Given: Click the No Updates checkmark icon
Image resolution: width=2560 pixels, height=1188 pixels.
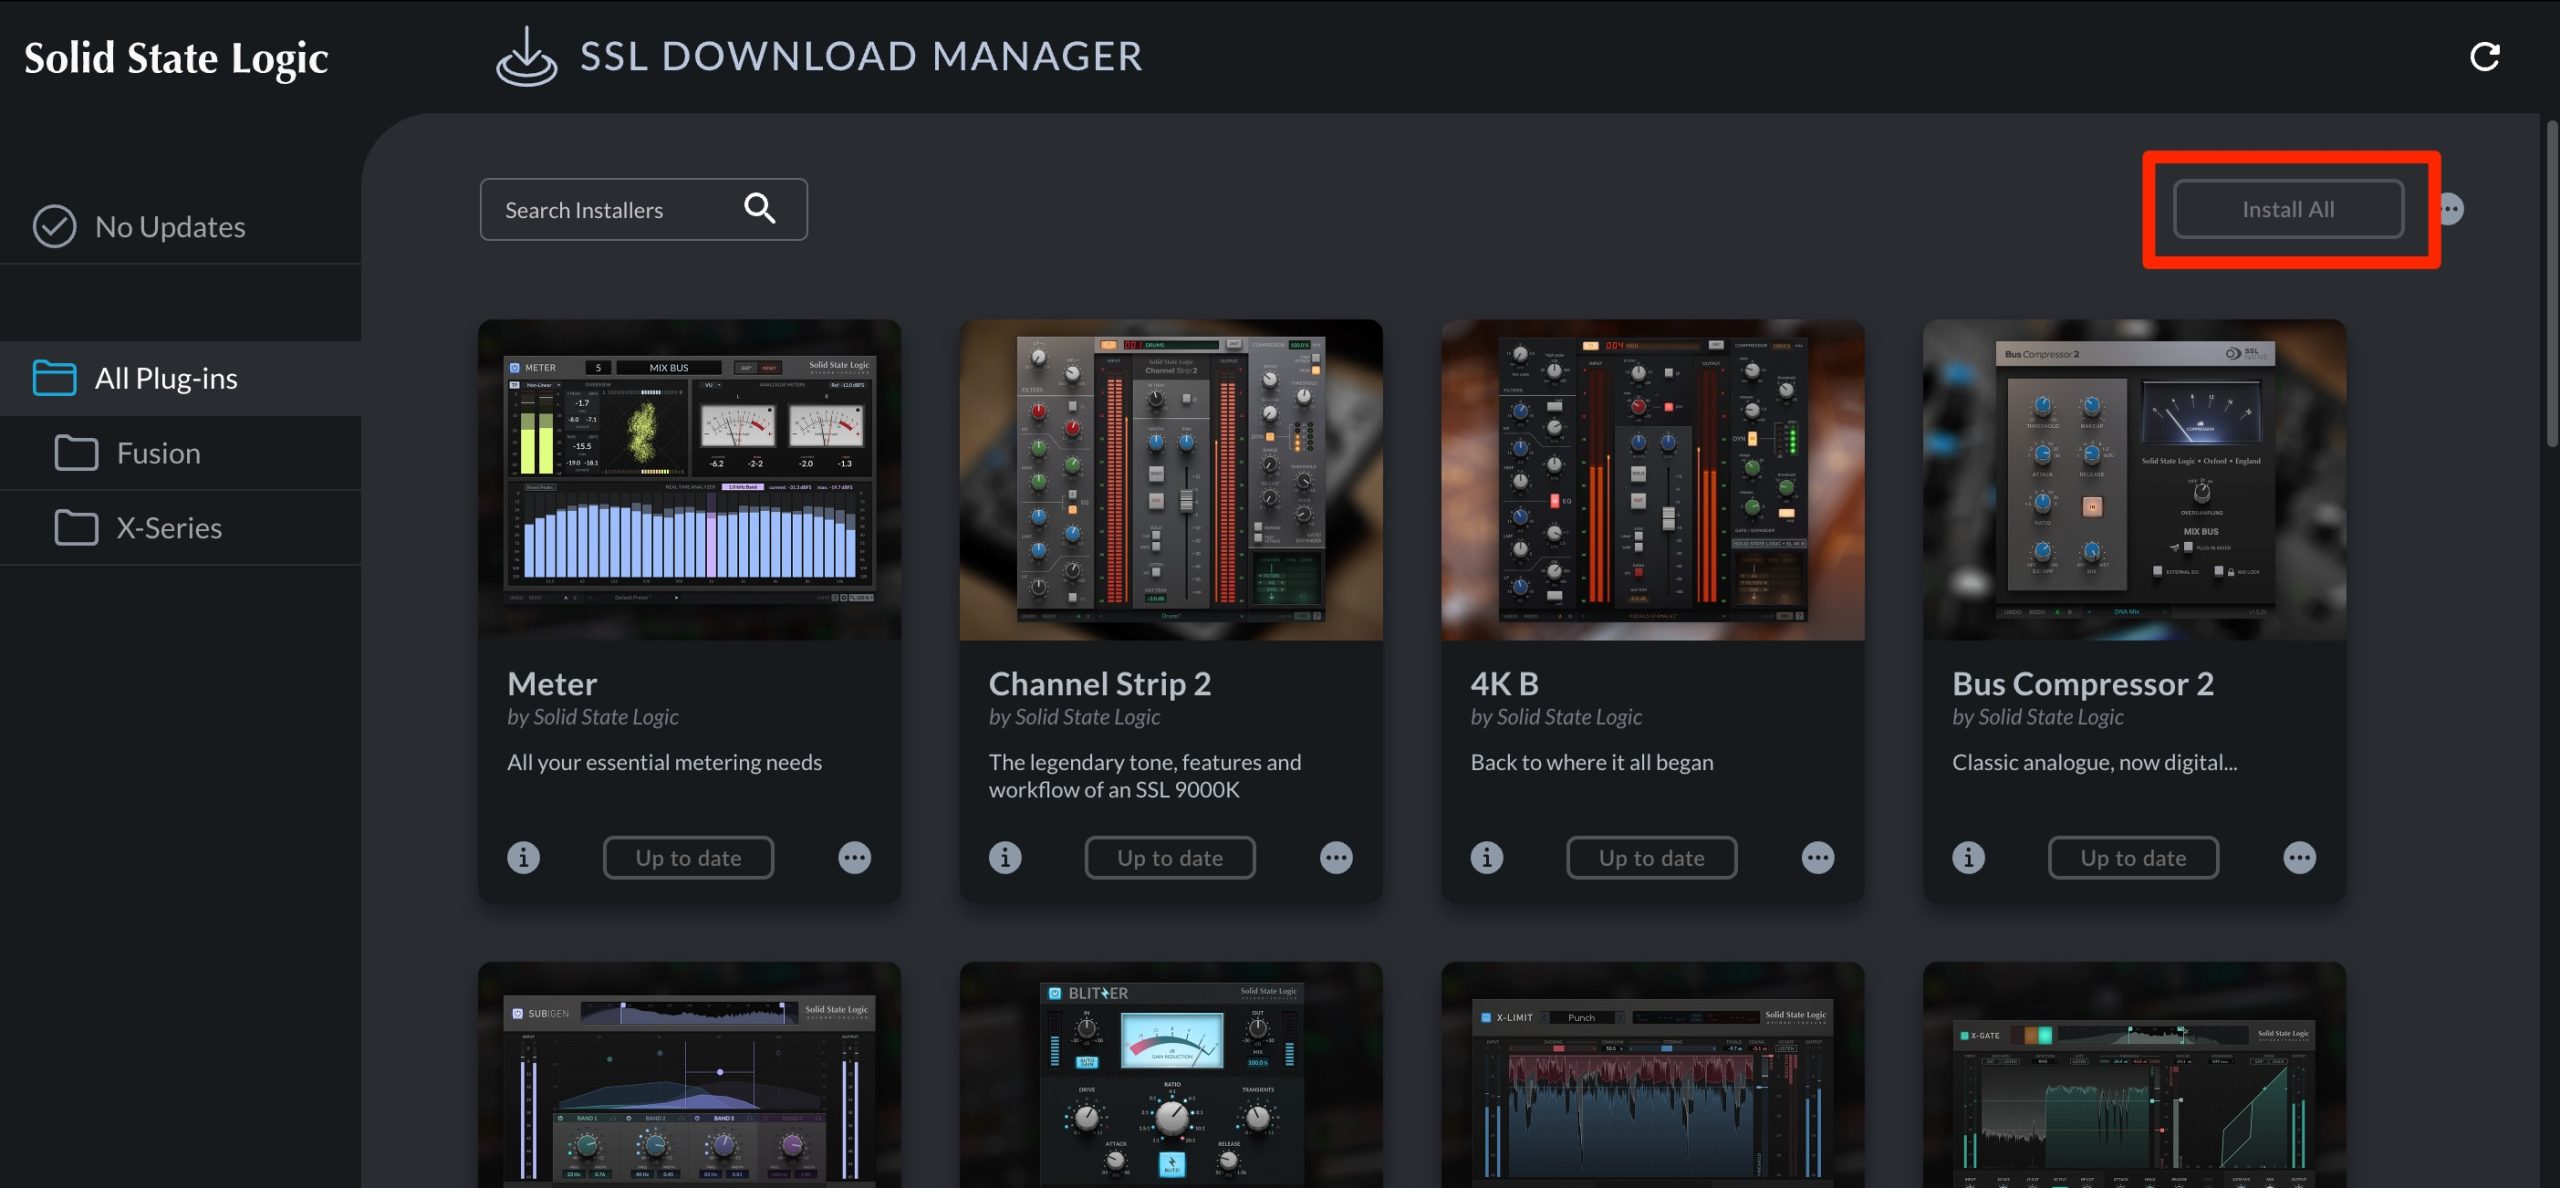Looking at the screenshot, I should tap(54, 226).
